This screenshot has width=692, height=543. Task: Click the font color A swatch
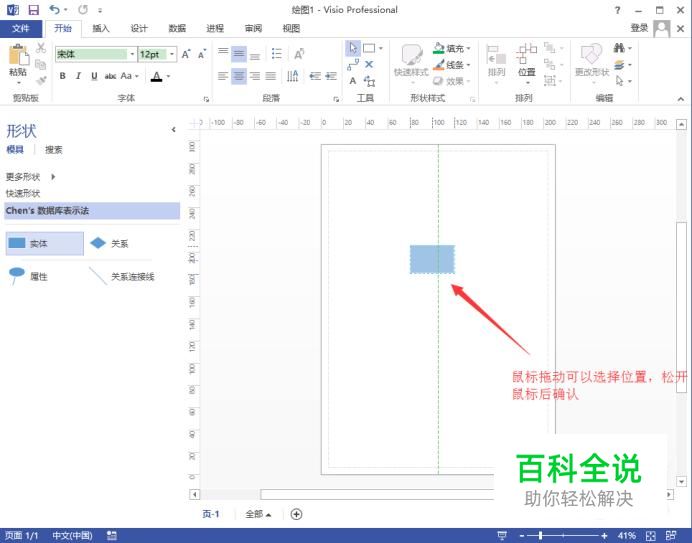(156, 76)
